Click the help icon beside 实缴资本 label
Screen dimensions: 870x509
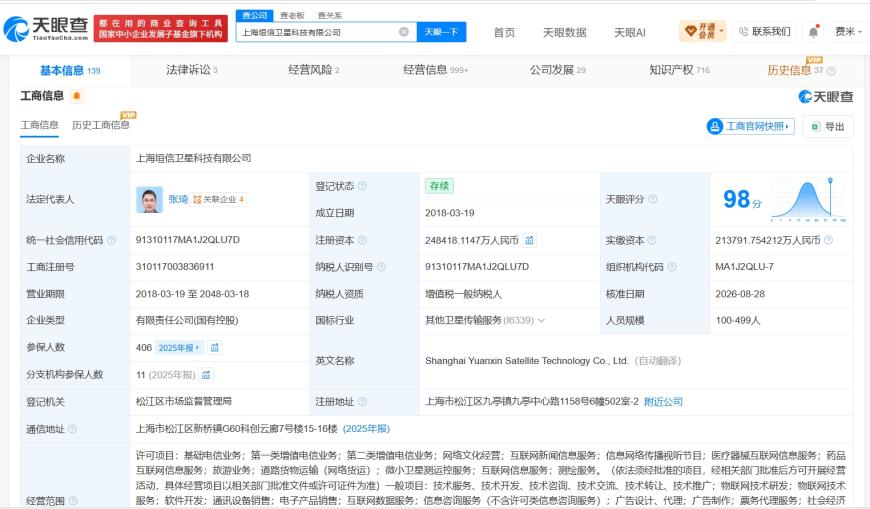[x=652, y=240]
